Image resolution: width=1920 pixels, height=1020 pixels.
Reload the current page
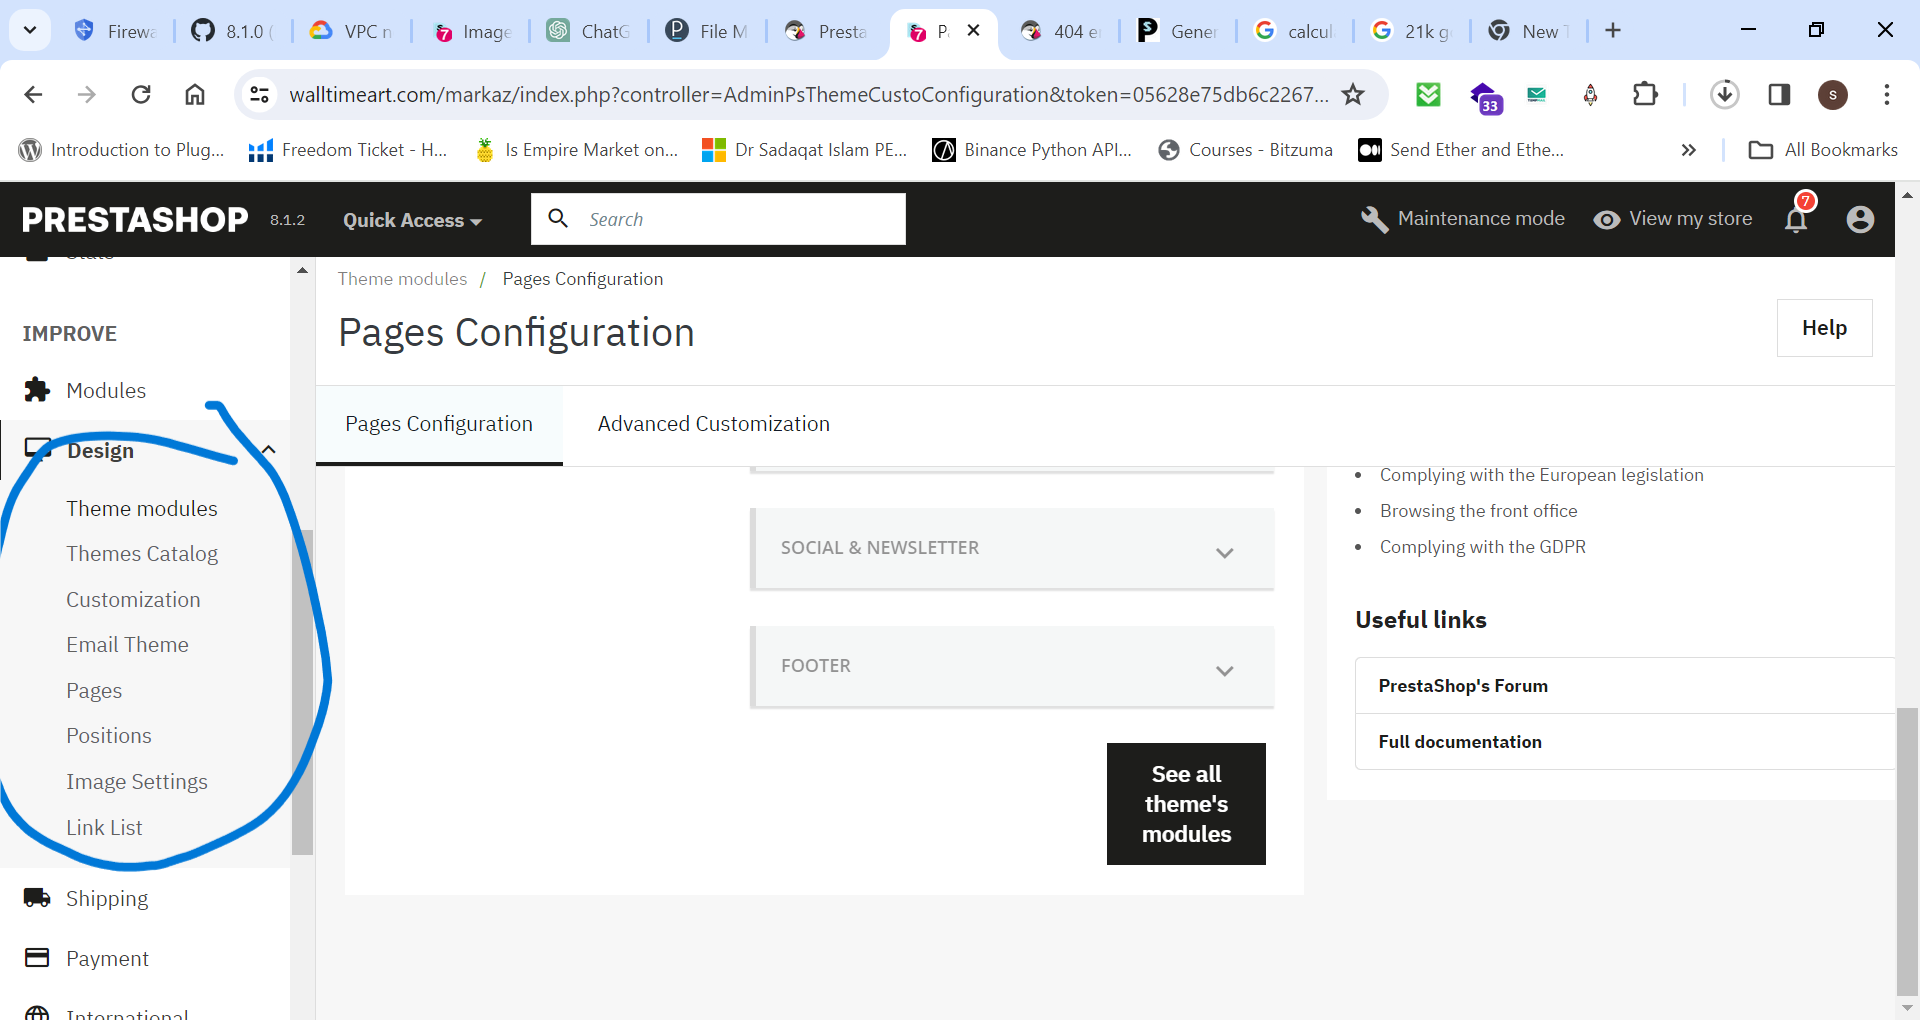click(141, 94)
